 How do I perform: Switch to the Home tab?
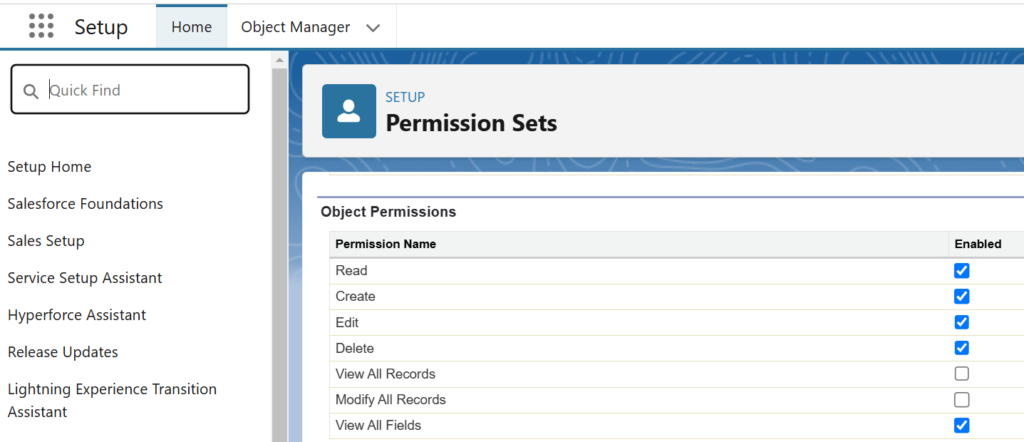tap(191, 27)
